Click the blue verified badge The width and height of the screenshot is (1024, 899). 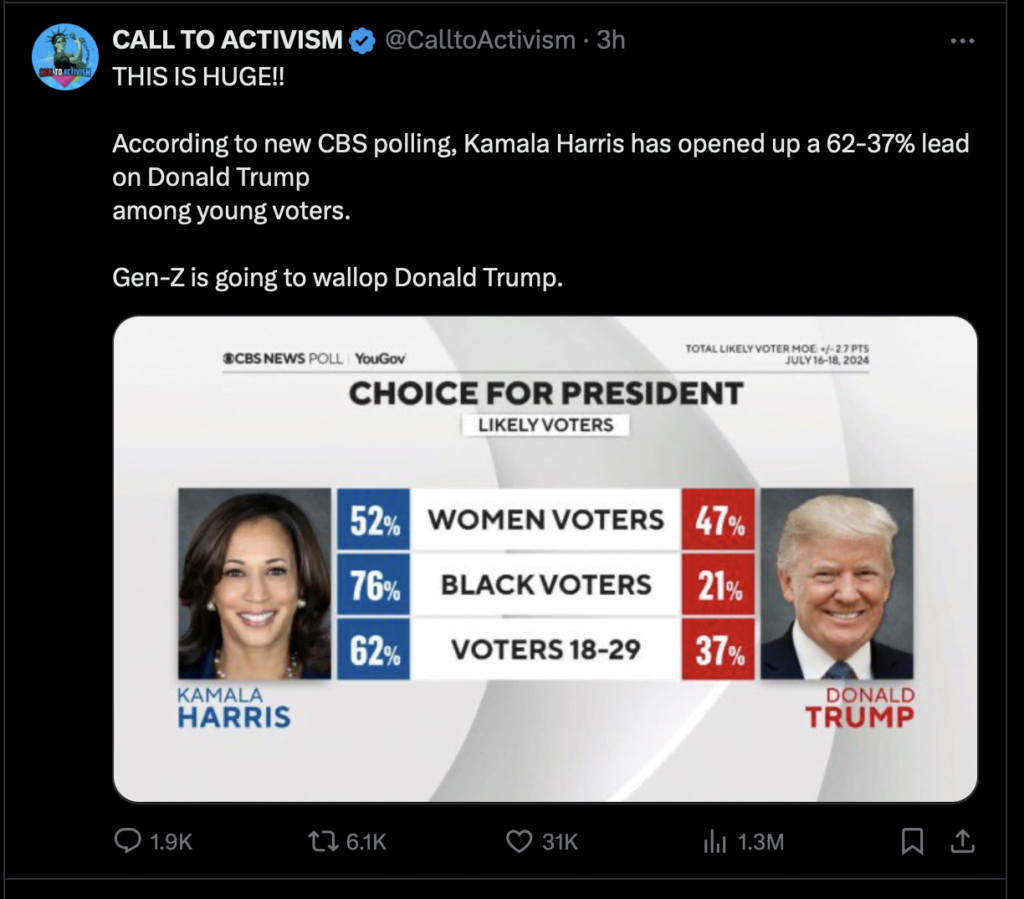[363, 40]
